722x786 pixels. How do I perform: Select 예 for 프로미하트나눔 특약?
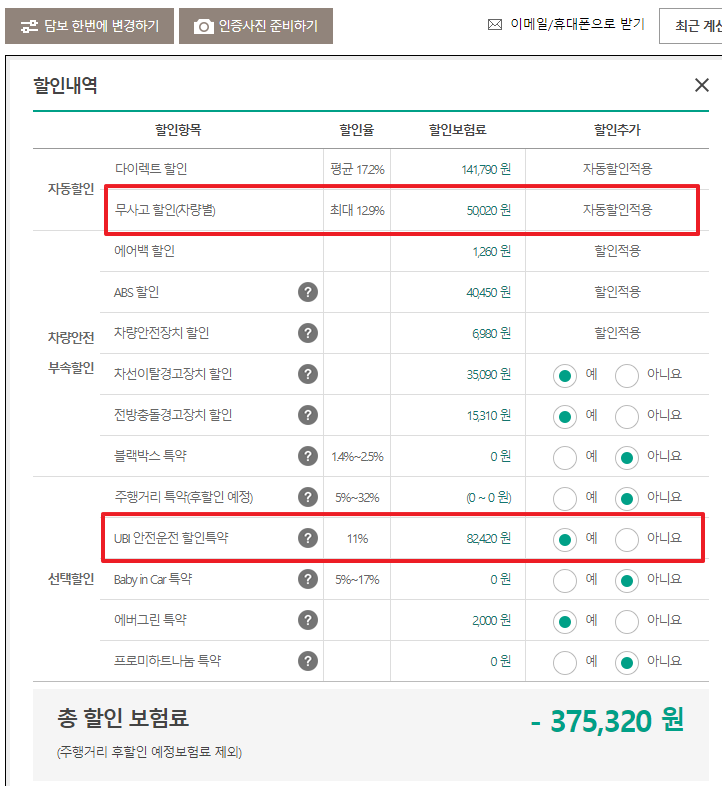point(565,663)
